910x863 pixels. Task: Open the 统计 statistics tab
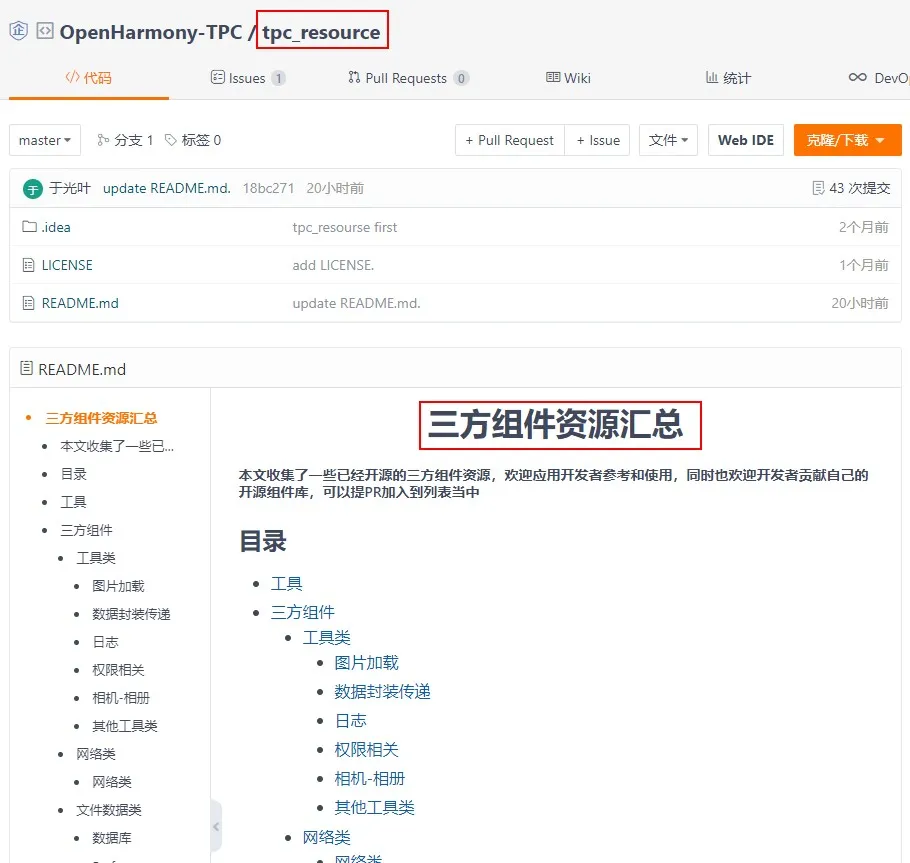coord(728,78)
